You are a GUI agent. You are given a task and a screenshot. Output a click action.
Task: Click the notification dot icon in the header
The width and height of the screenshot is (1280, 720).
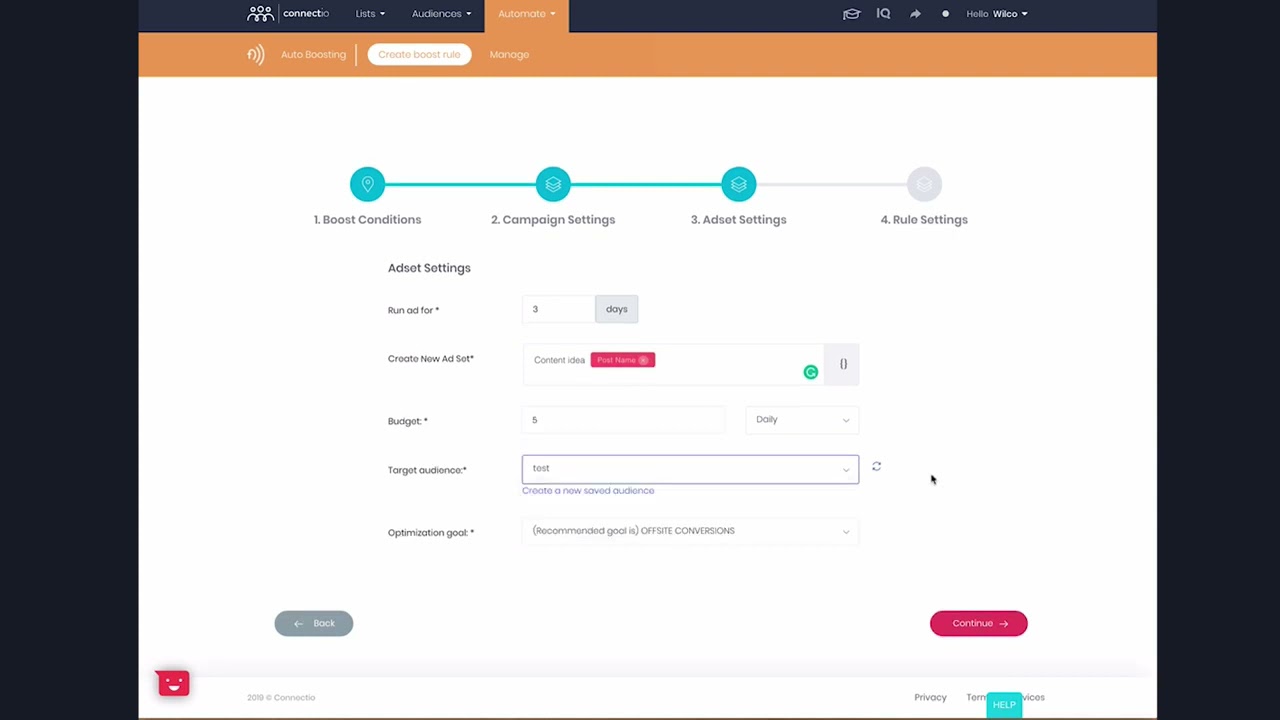click(x=945, y=14)
